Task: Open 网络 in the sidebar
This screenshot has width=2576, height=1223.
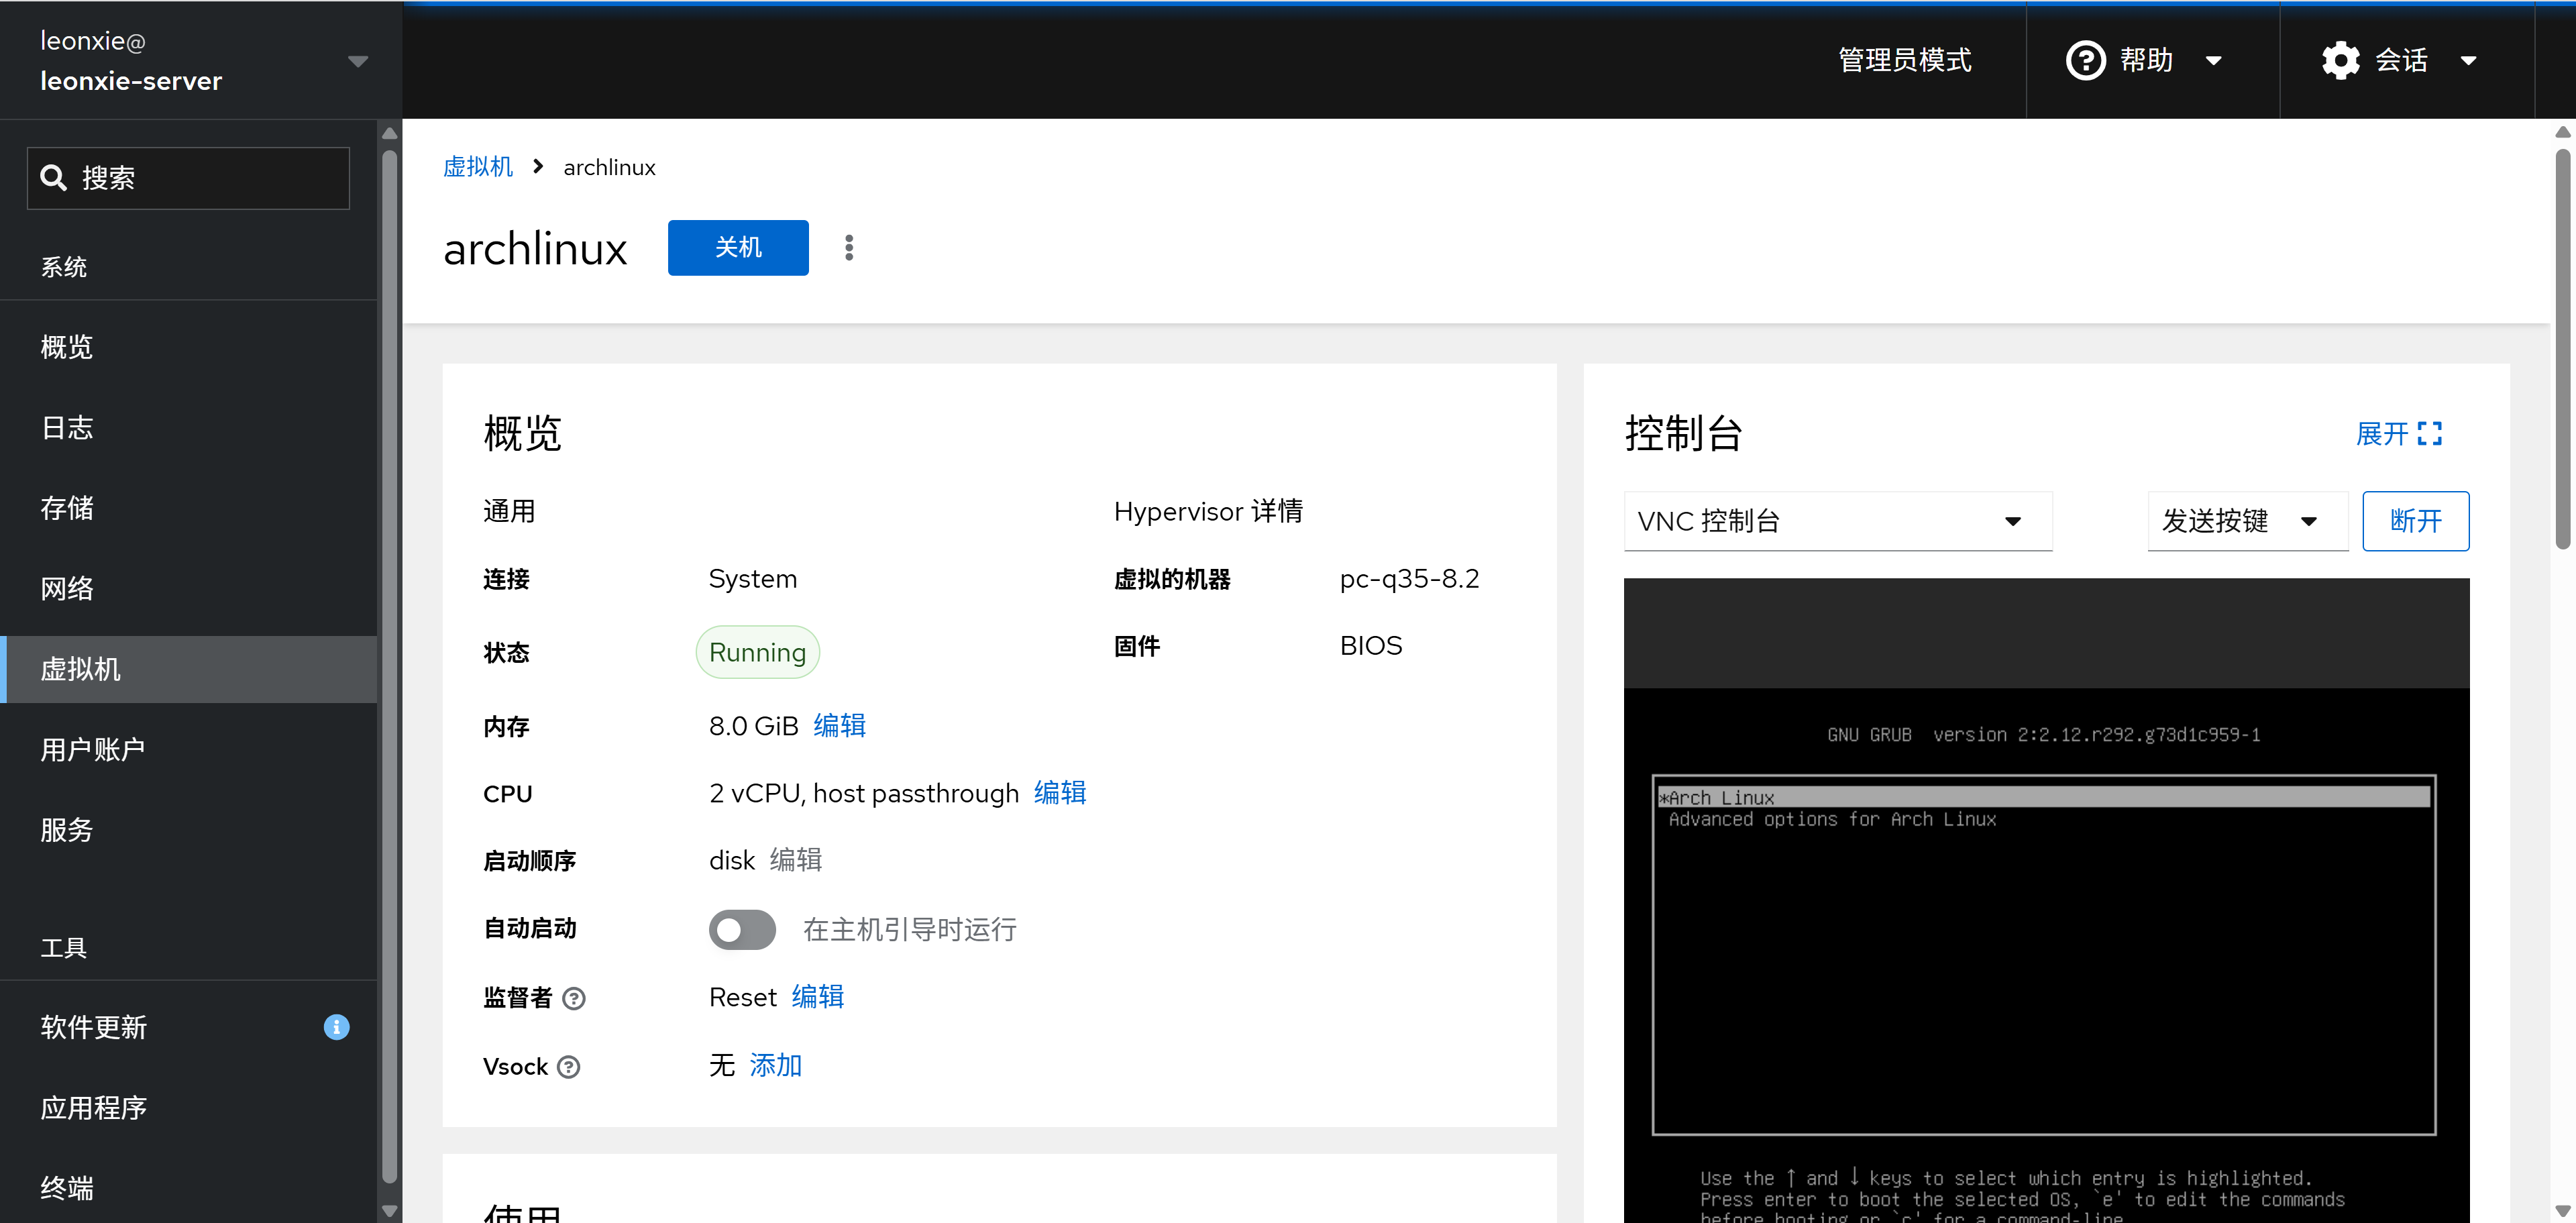Action: point(189,589)
